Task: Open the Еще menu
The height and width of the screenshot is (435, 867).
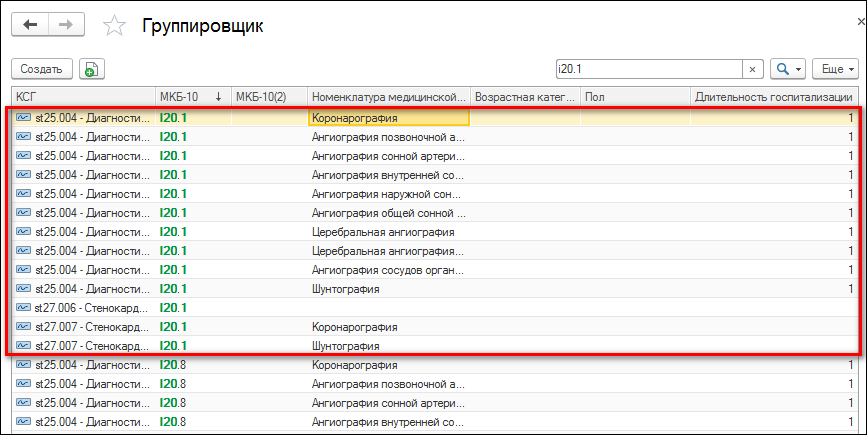Action: [835, 69]
